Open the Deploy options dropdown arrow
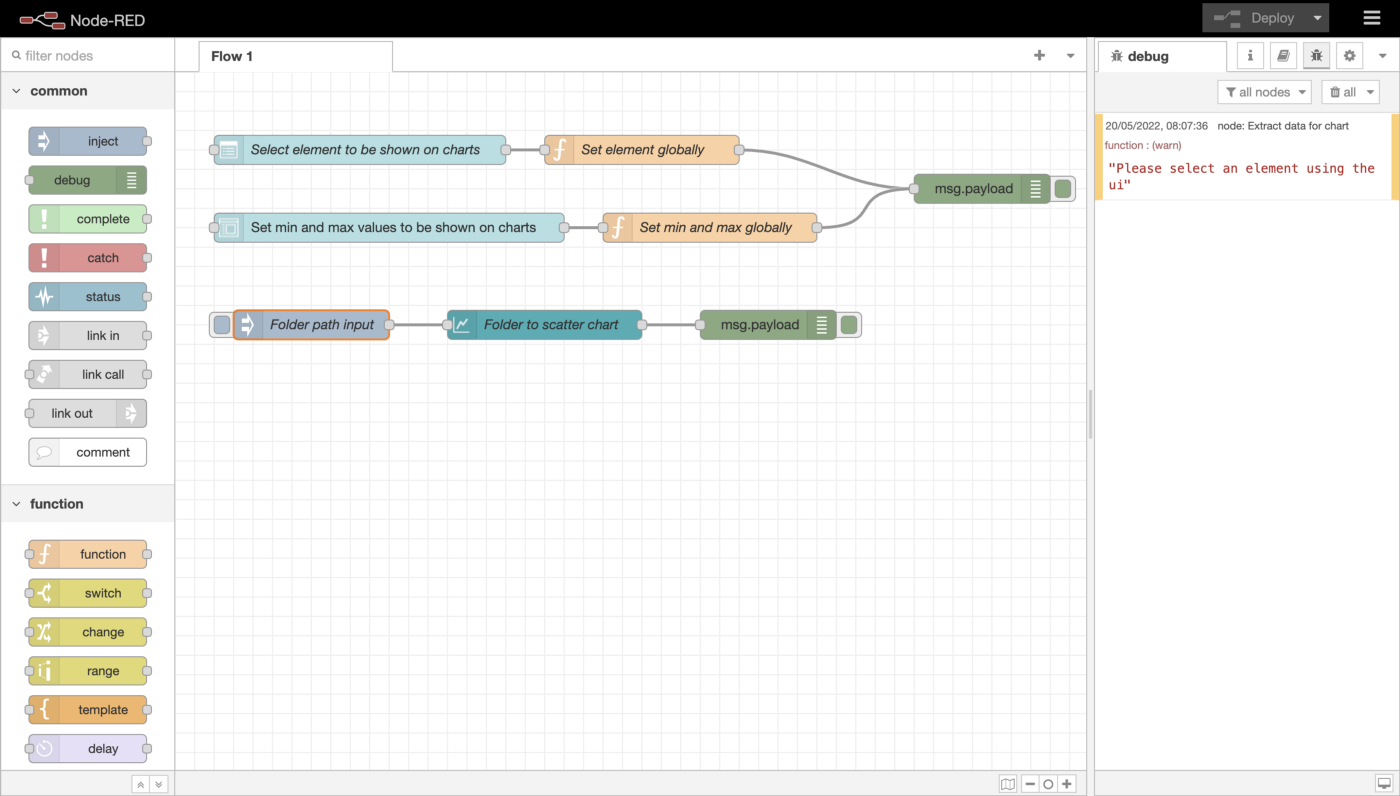 [1318, 18]
